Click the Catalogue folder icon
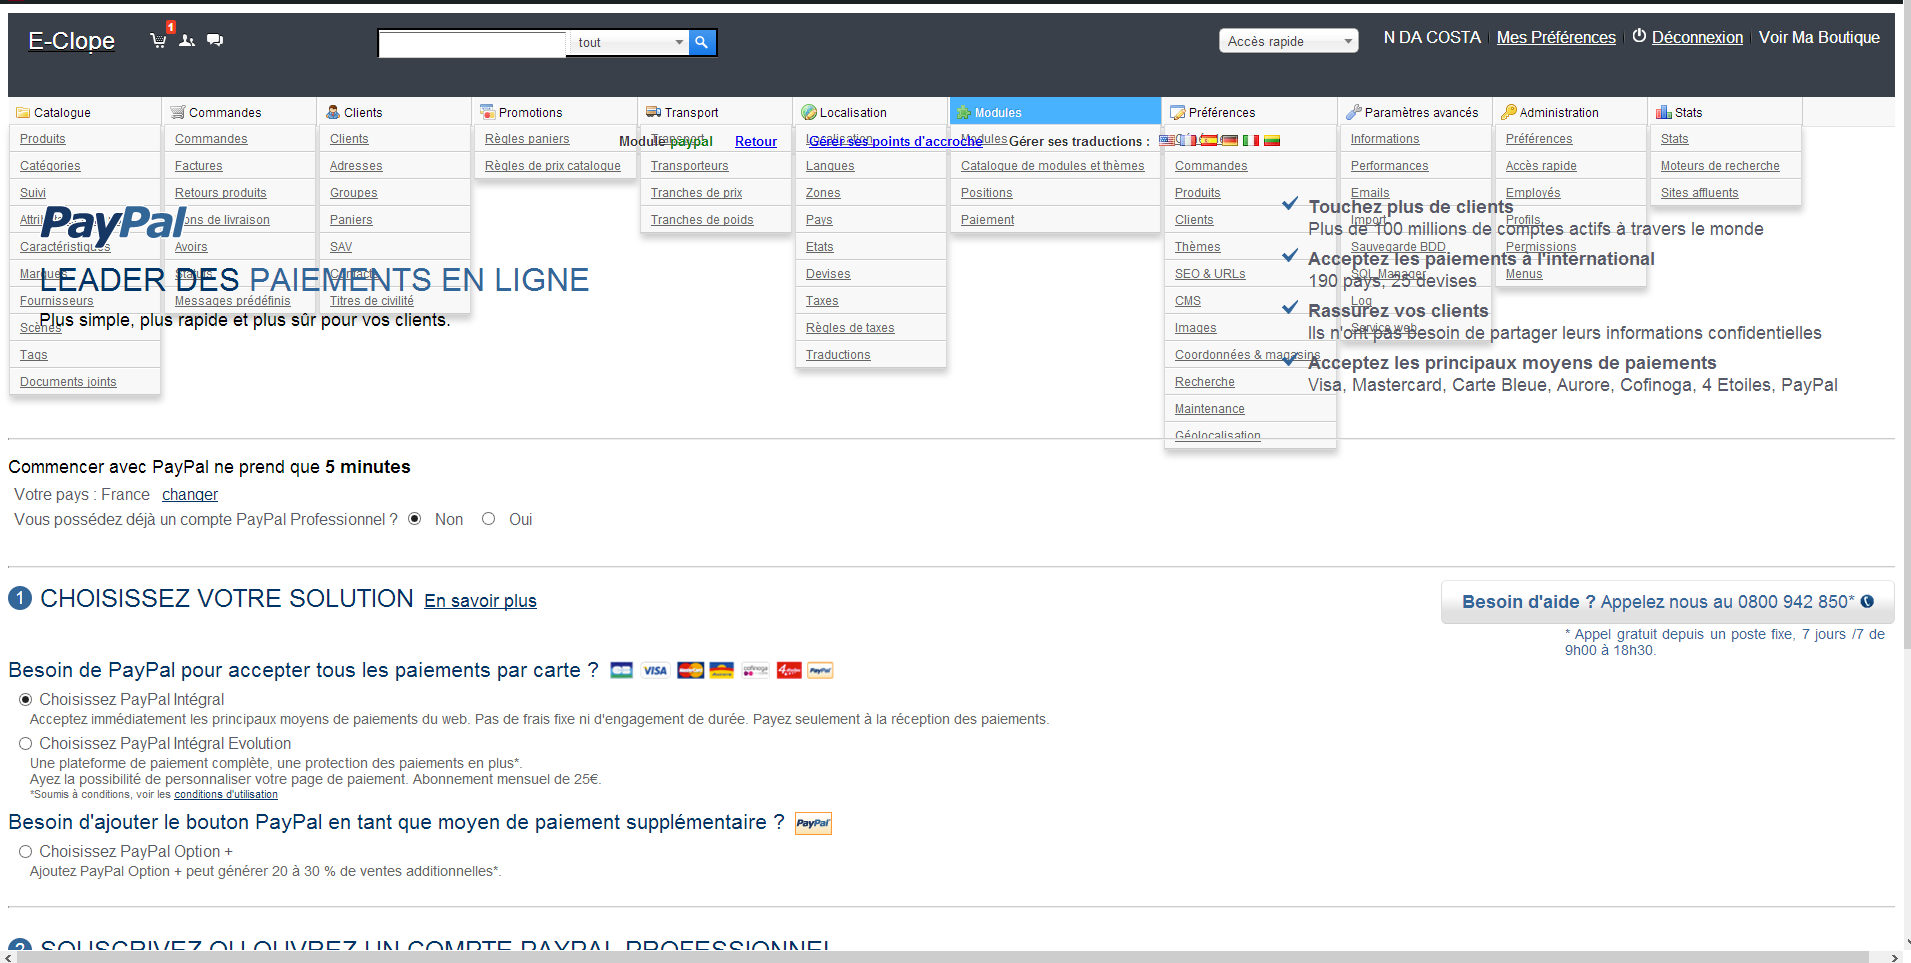Screen dimensions: 1911x963 tap(23, 113)
